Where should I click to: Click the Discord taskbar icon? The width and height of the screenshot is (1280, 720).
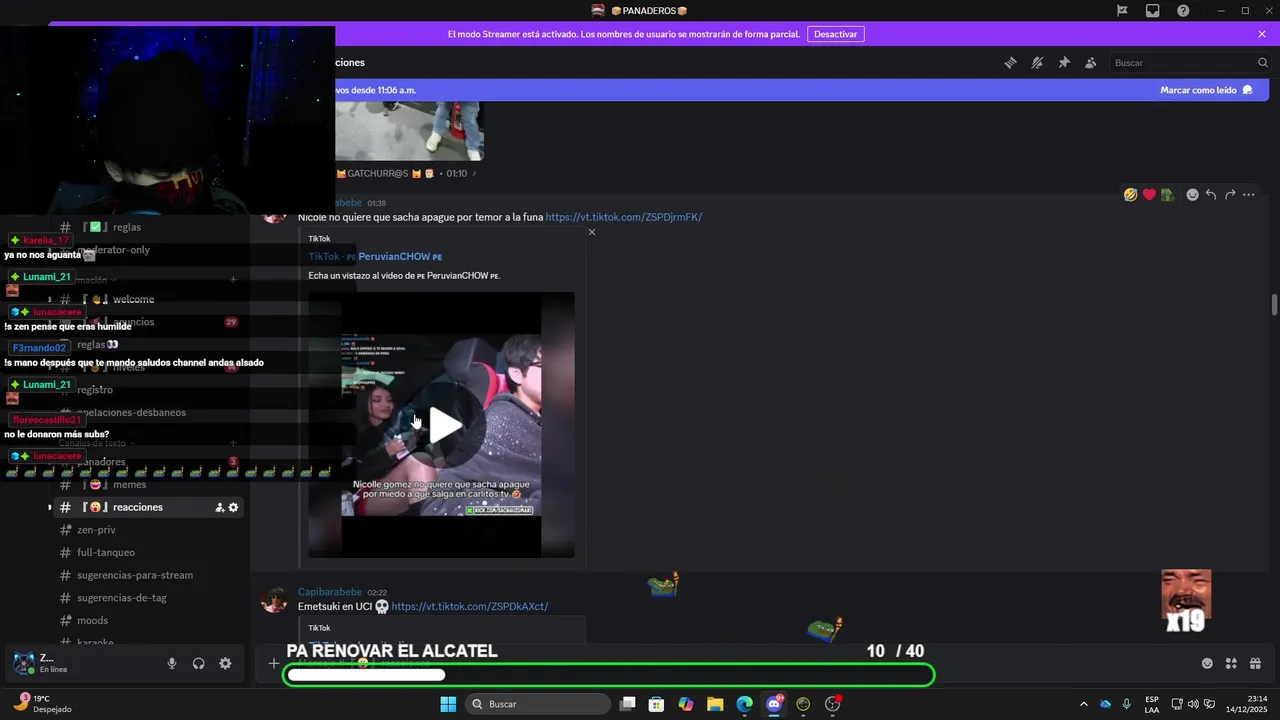[774, 704]
